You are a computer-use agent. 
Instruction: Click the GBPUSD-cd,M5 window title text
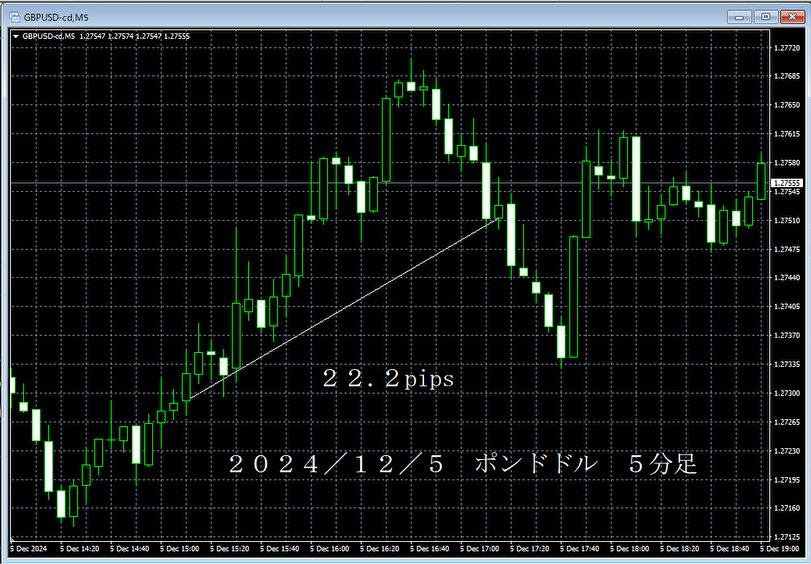[56, 18]
